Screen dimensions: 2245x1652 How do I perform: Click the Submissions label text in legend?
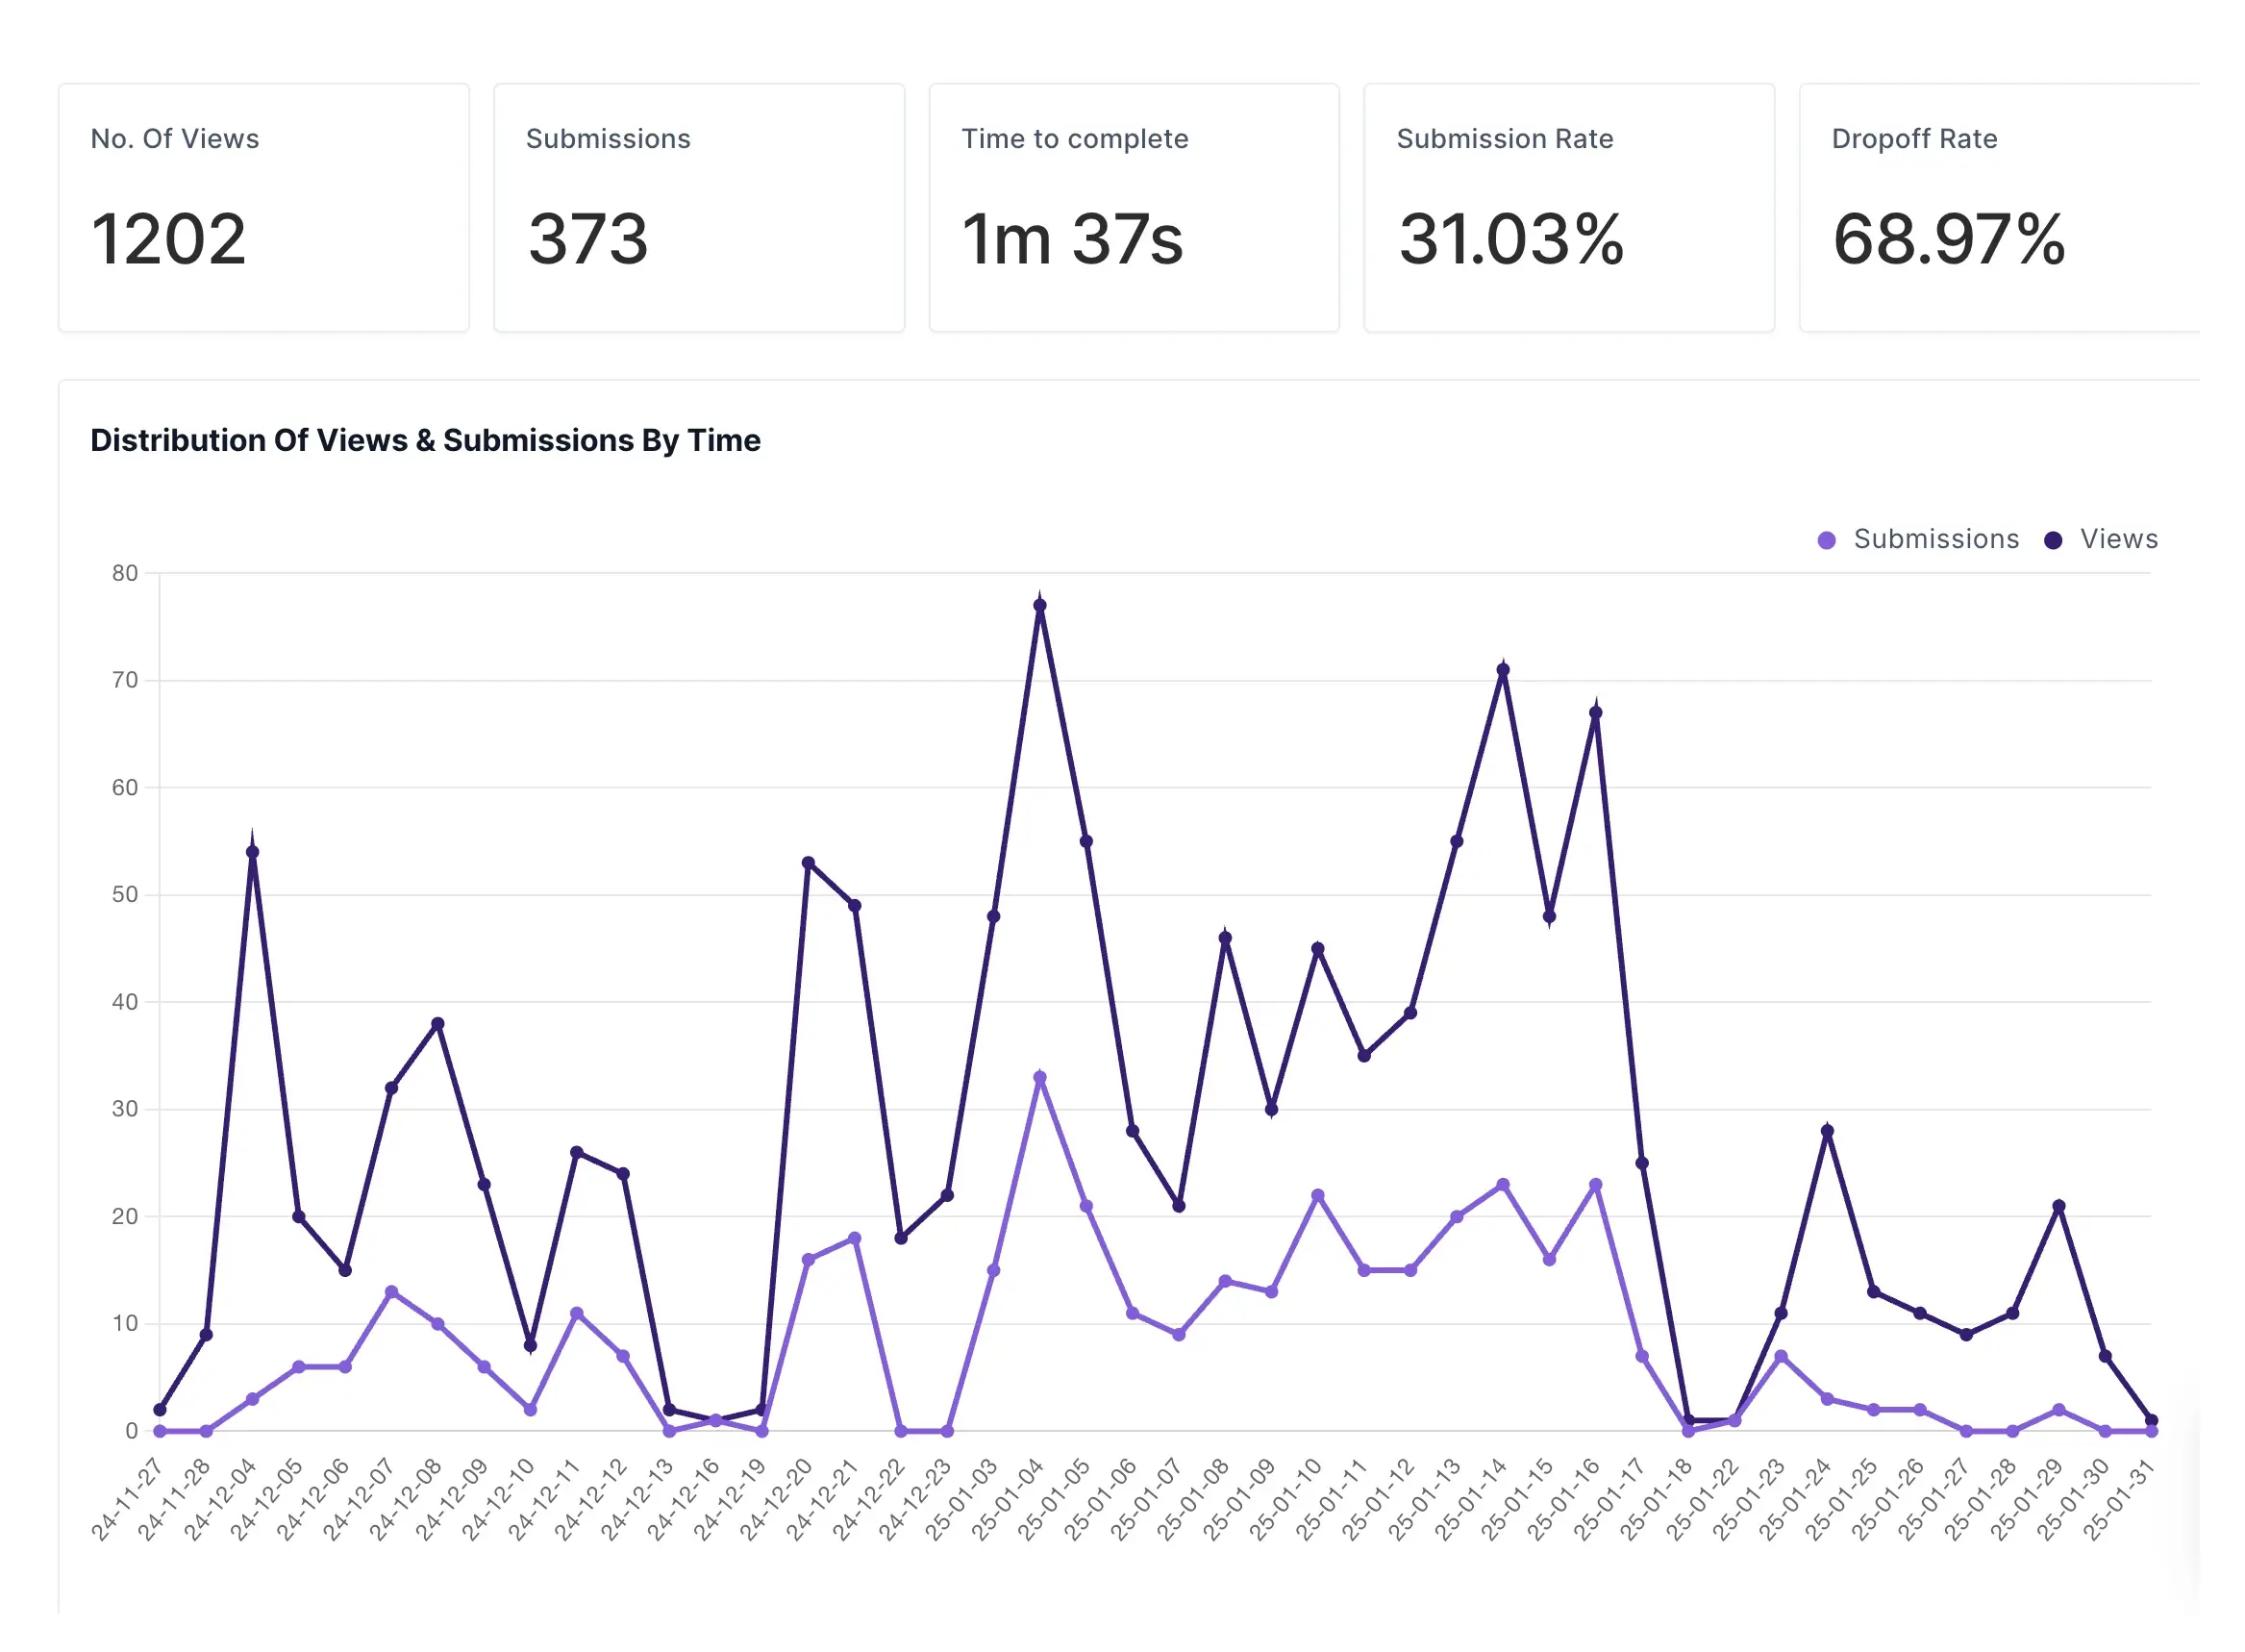tap(1937, 539)
